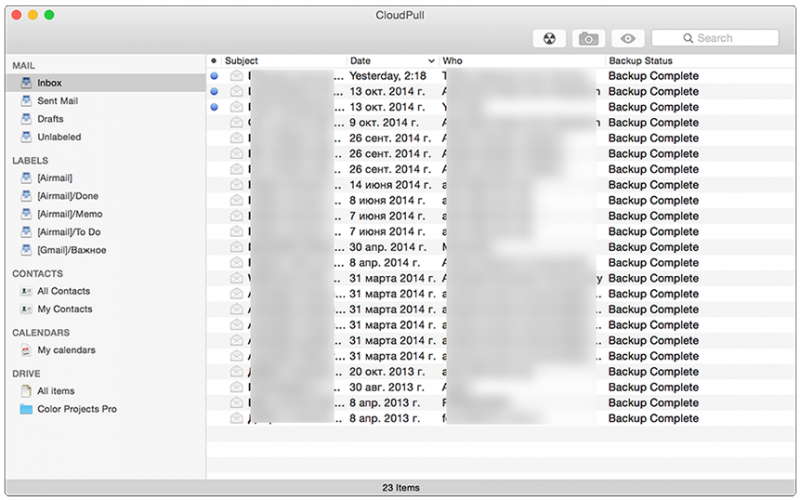
Task: Select the message dated 8 июня 2014 г.
Action: [x=501, y=201]
